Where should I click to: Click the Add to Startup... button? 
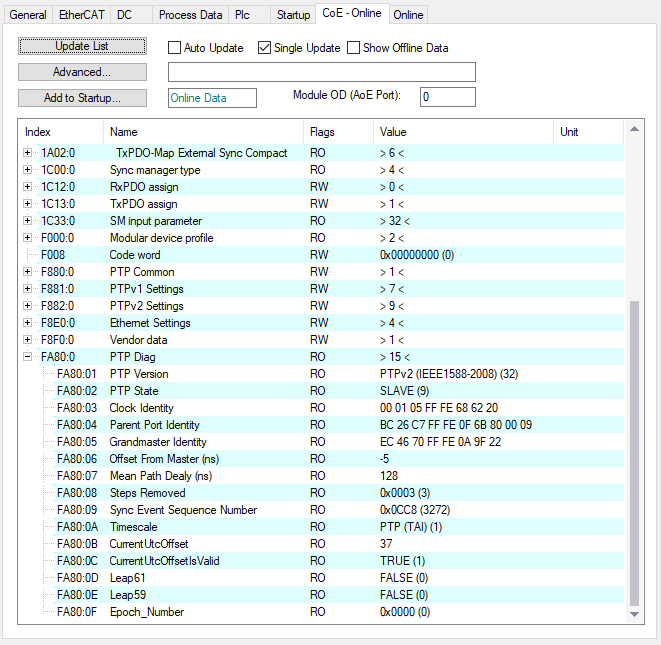pyautogui.click(x=82, y=98)
